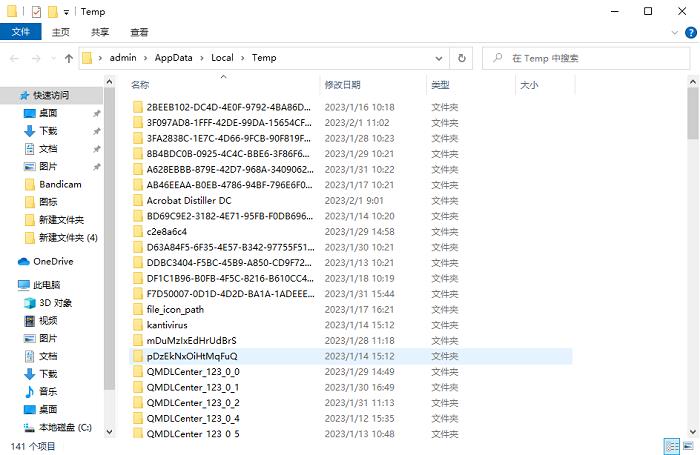Click Local in the address path

[222, 58]
